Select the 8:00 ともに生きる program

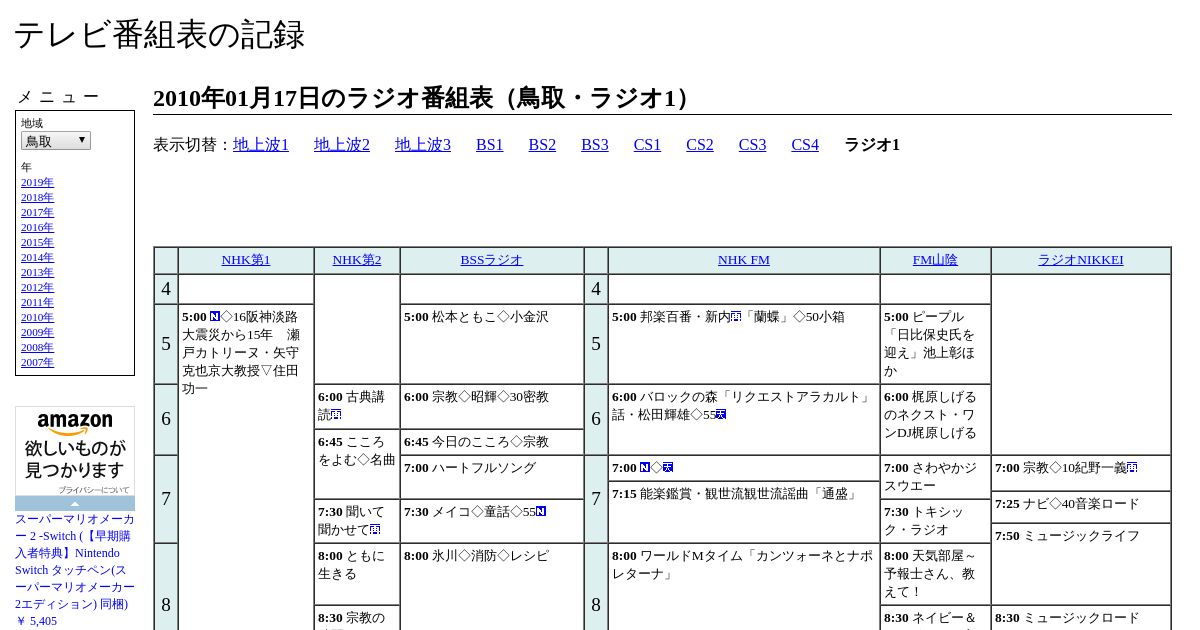[x=357, y=574]
